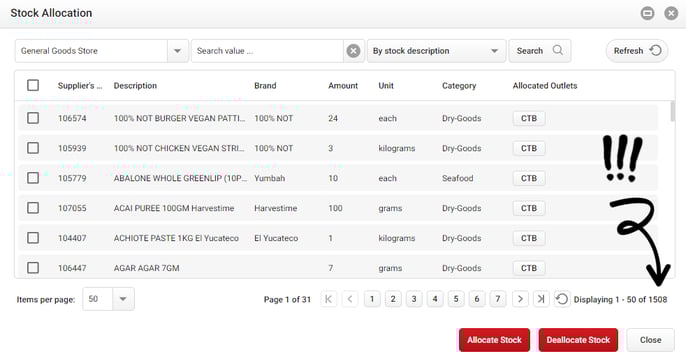Focus the Search value input field

point(268,51)
